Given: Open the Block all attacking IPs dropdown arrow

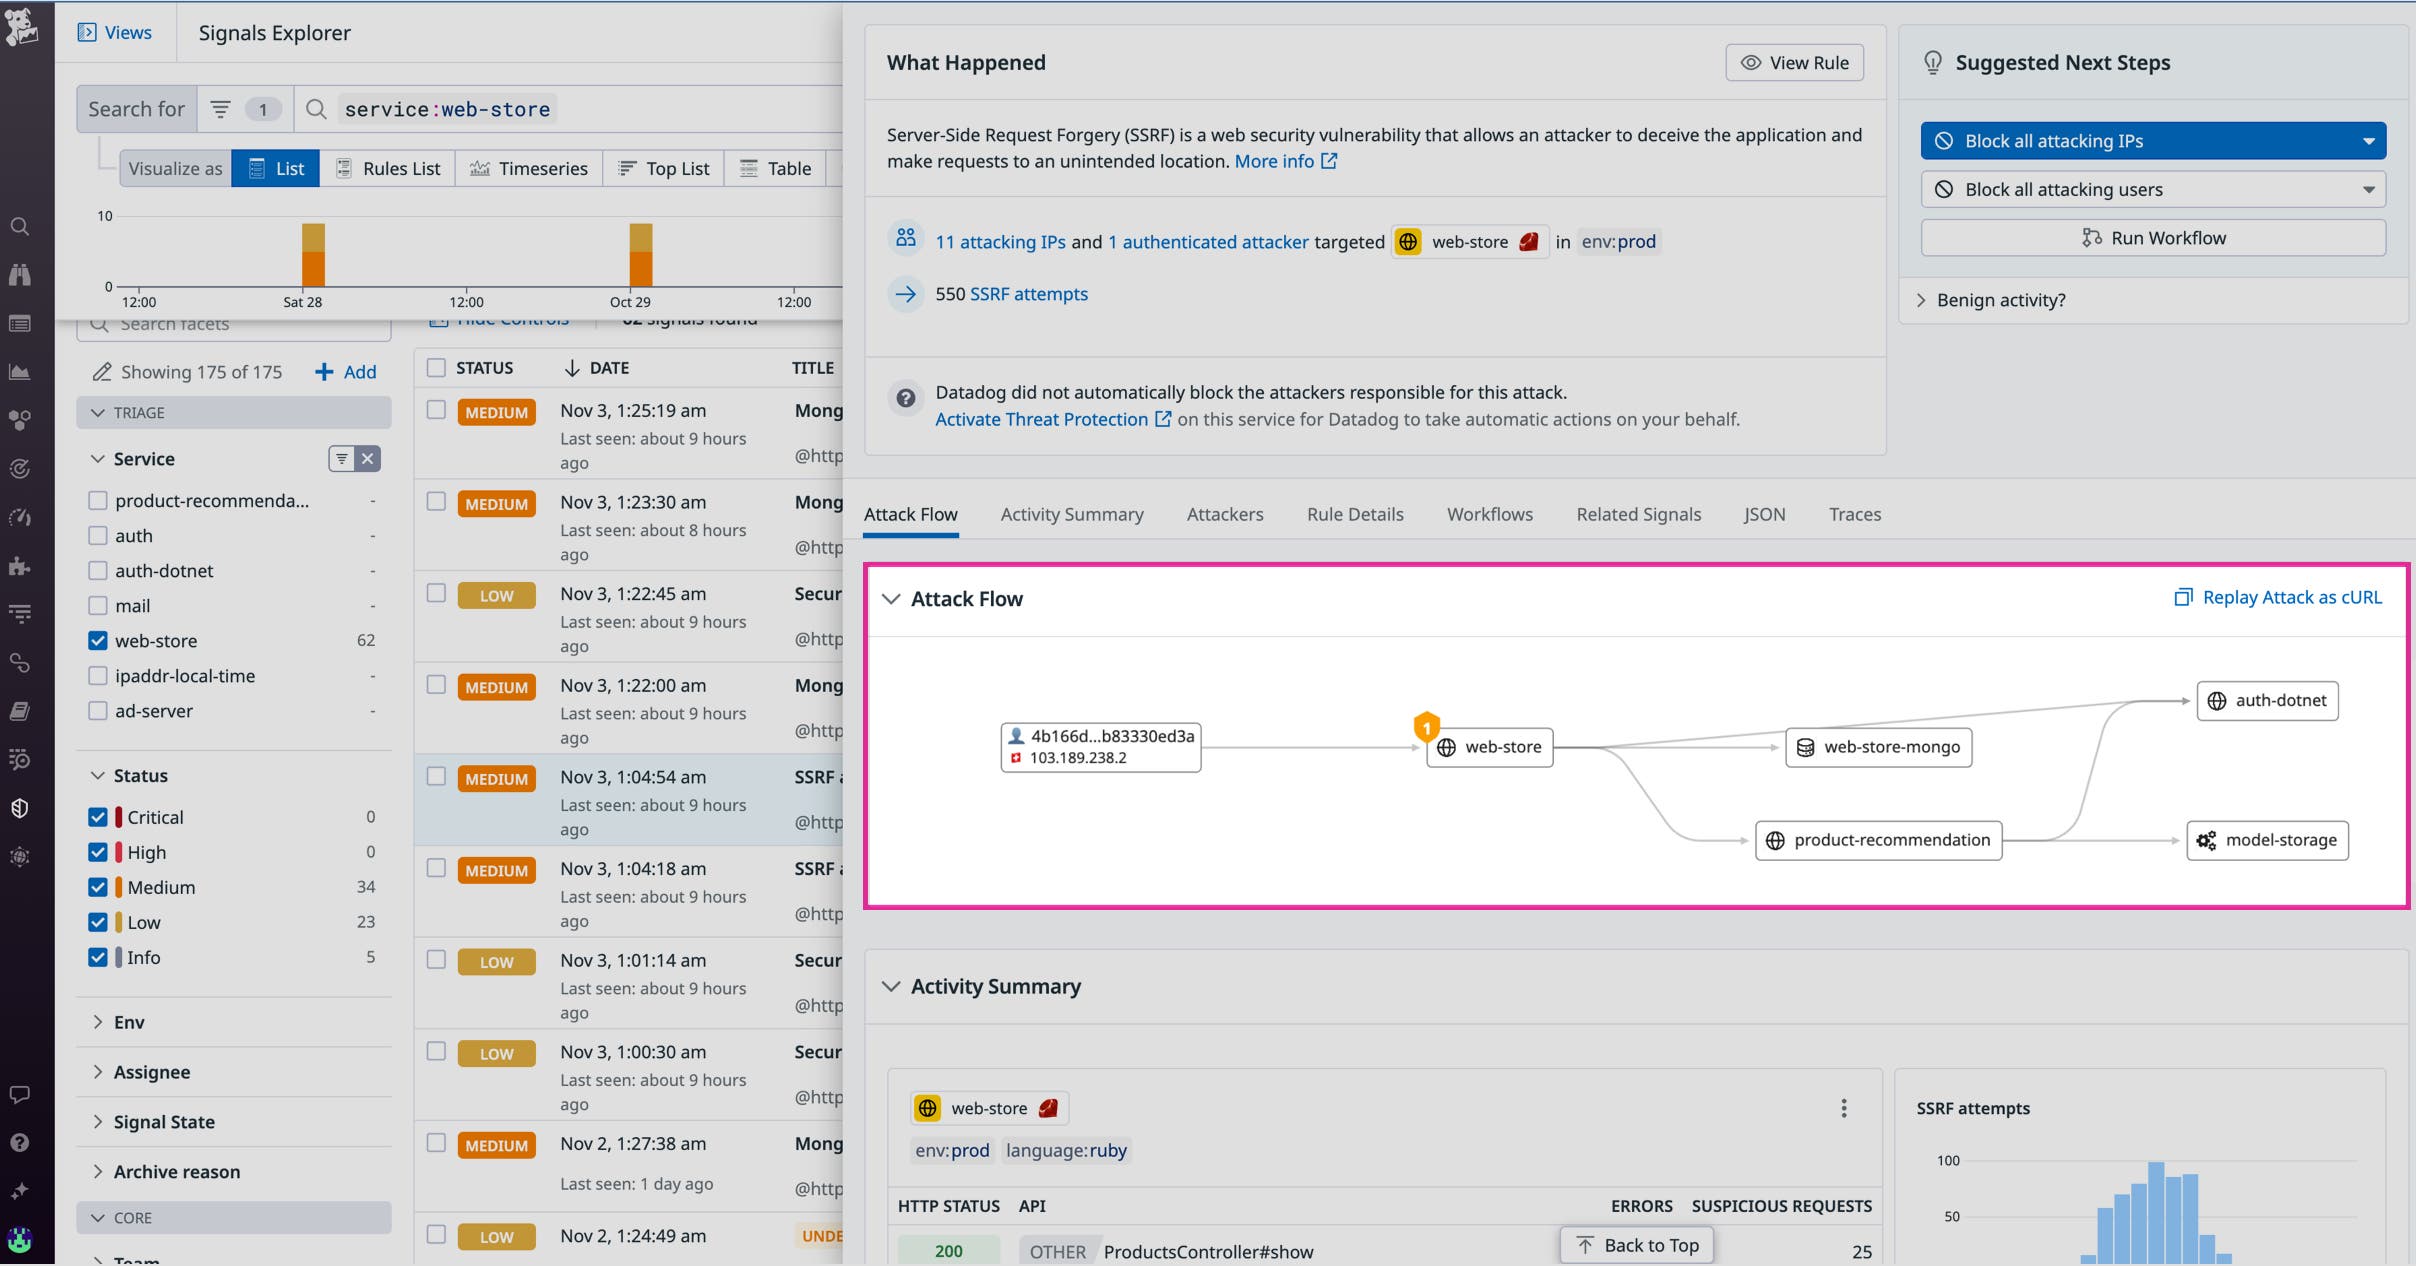Looking at the screenshot, I should click(x=2368, y=141).
